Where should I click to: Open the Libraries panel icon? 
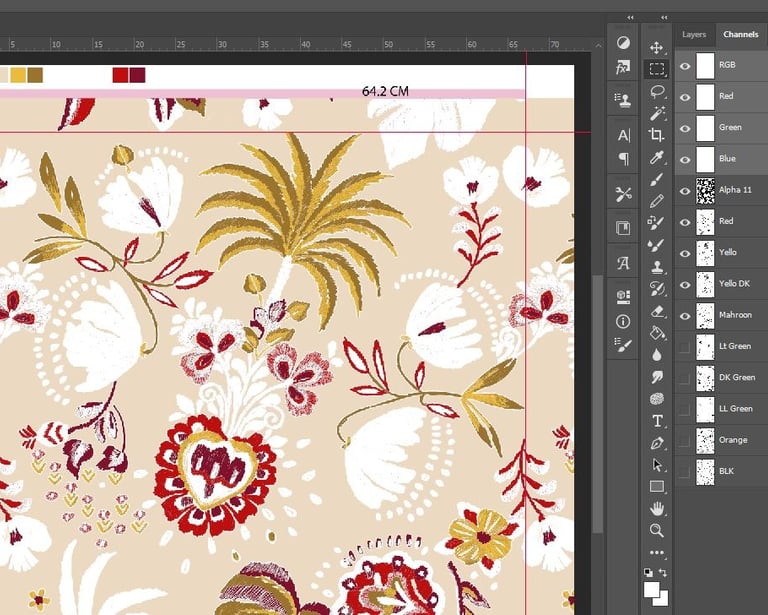623,228
